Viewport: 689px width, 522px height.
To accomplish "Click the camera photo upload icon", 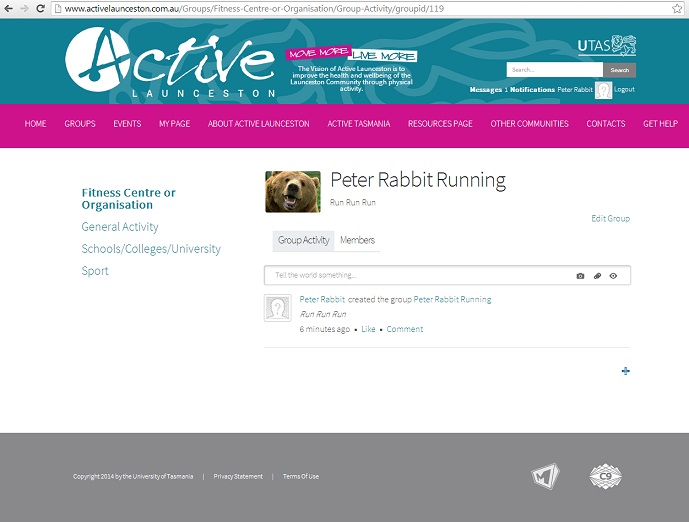I will pyautogui.click(x=580, y=275).
